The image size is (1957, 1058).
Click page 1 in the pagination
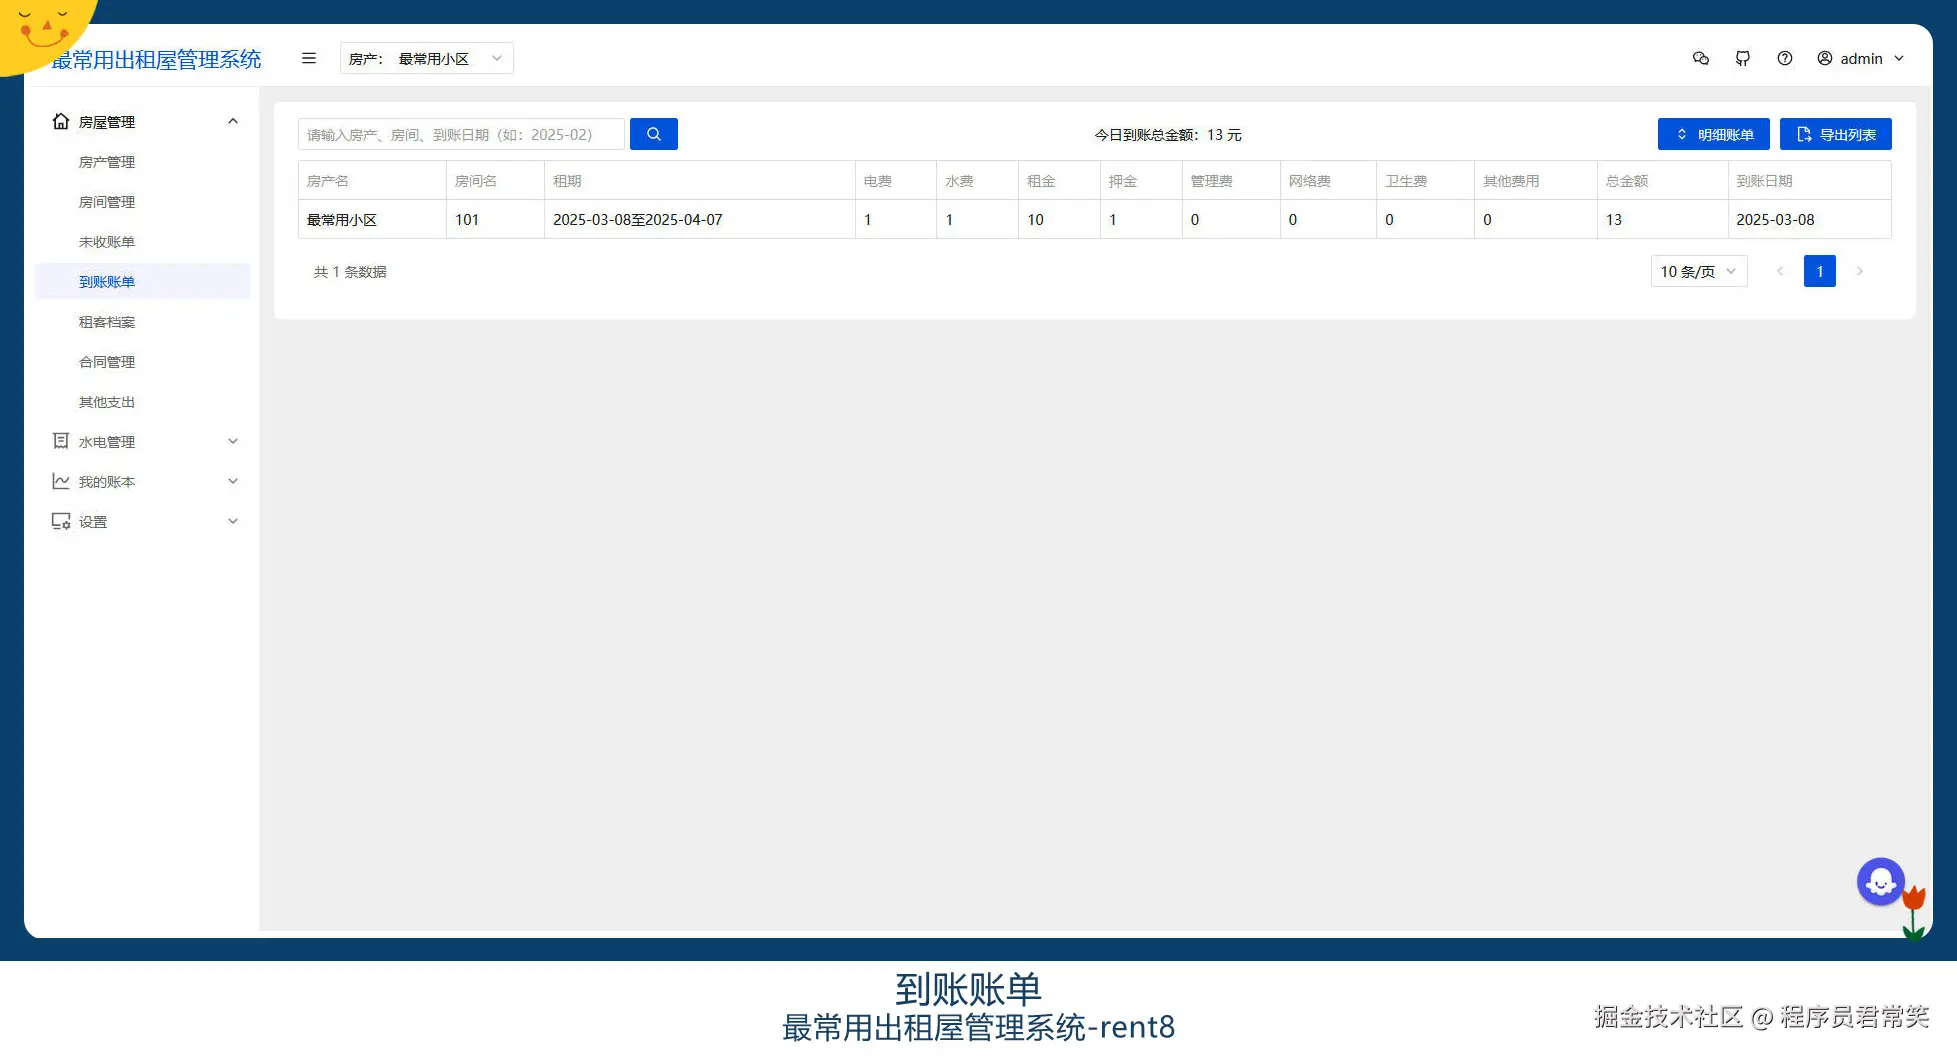(x=1819, y=271)
